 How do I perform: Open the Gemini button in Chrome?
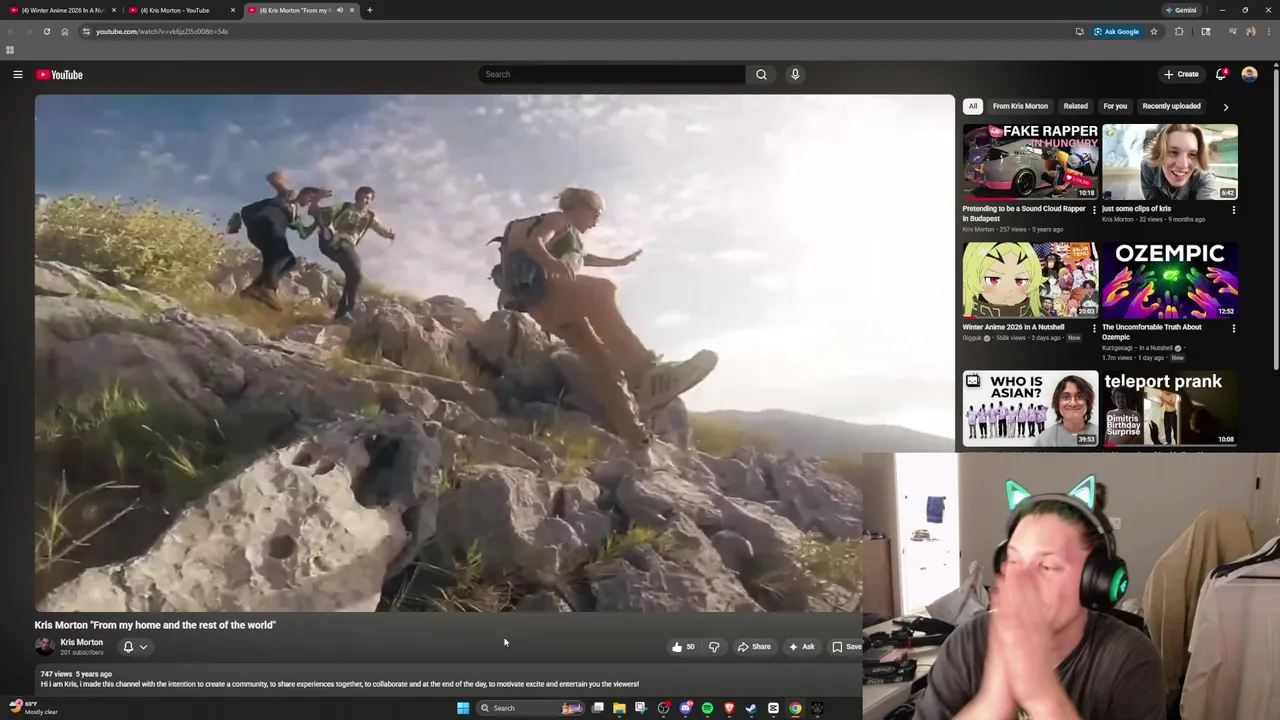pyautogui.click(x=1180, y=10)
